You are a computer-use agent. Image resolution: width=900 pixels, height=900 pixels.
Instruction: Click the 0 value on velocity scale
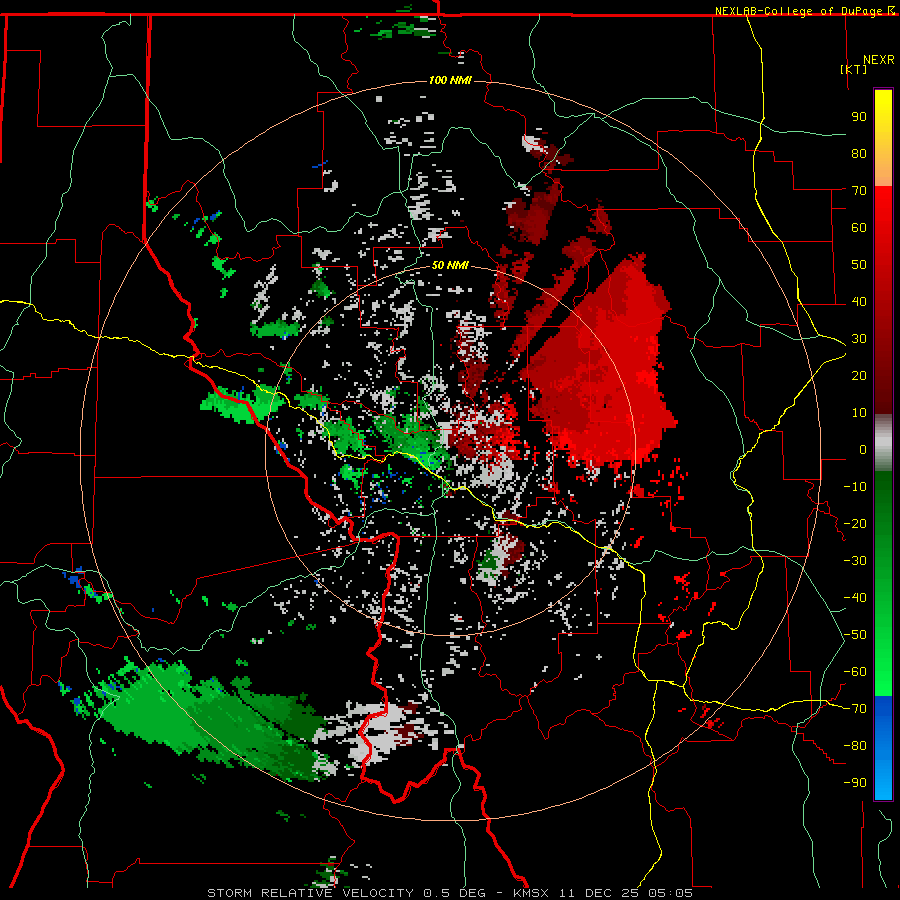[x=863, y=449]
